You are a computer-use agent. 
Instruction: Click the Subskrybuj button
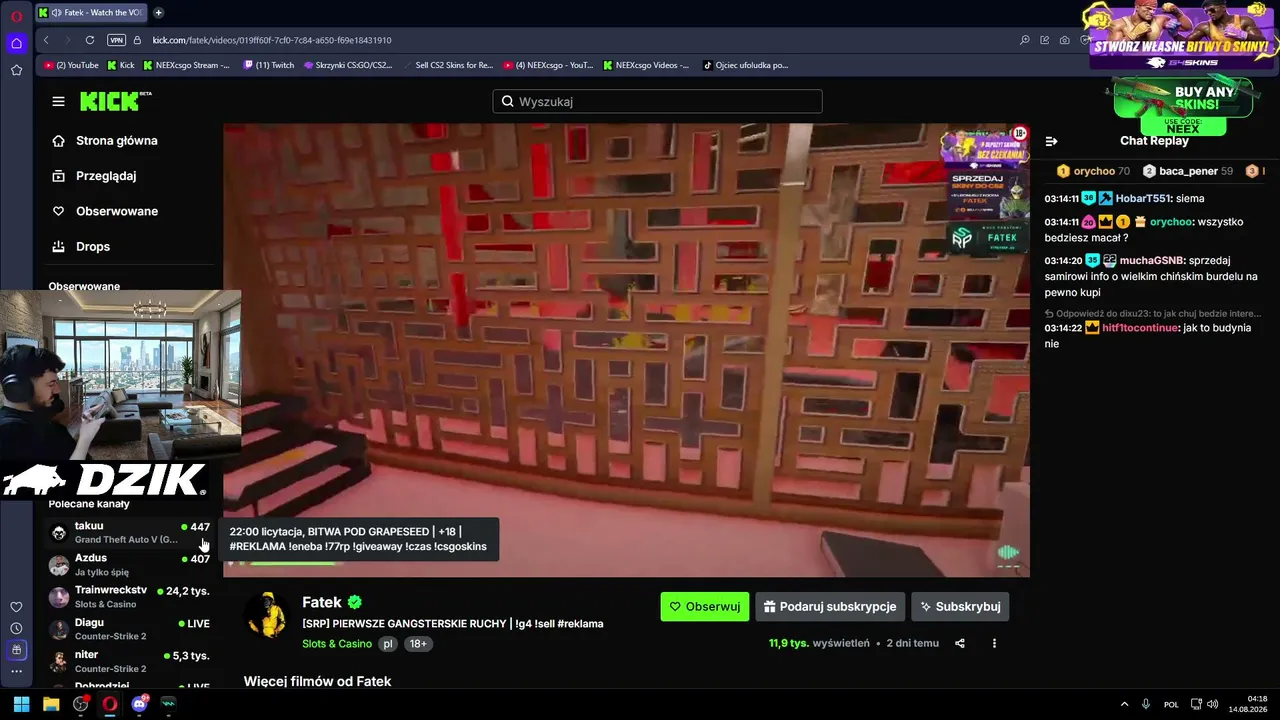[960, 606]
